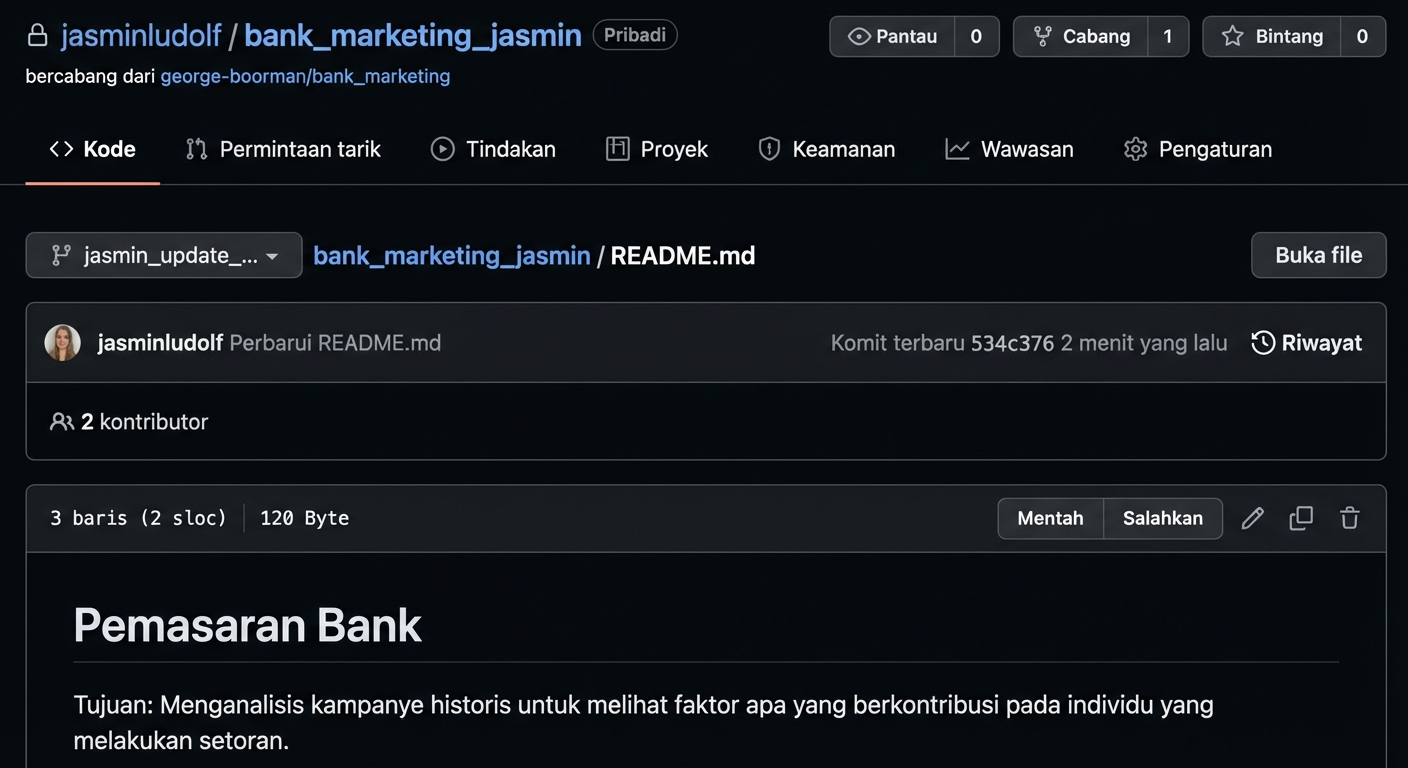
Task: Open the Permintaan tarik tab
Action: 283,149
